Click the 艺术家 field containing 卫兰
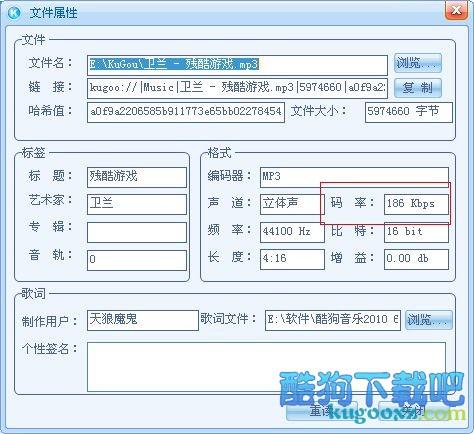Screen dimensions: 474x434 [x=137, y=204]
